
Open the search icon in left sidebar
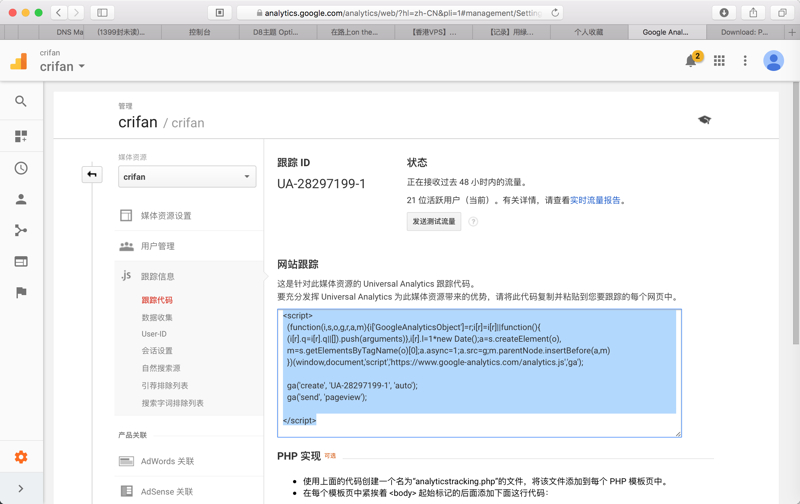(x=21, y=101)
